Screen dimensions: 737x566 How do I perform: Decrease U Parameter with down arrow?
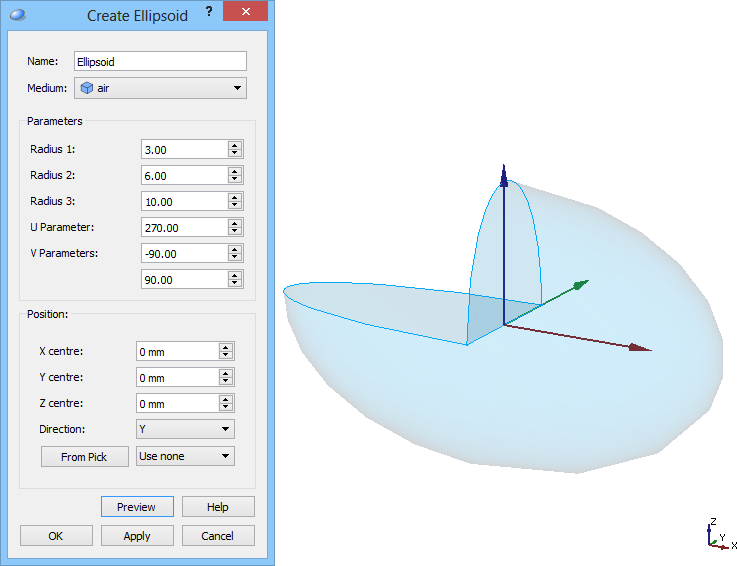235,232
